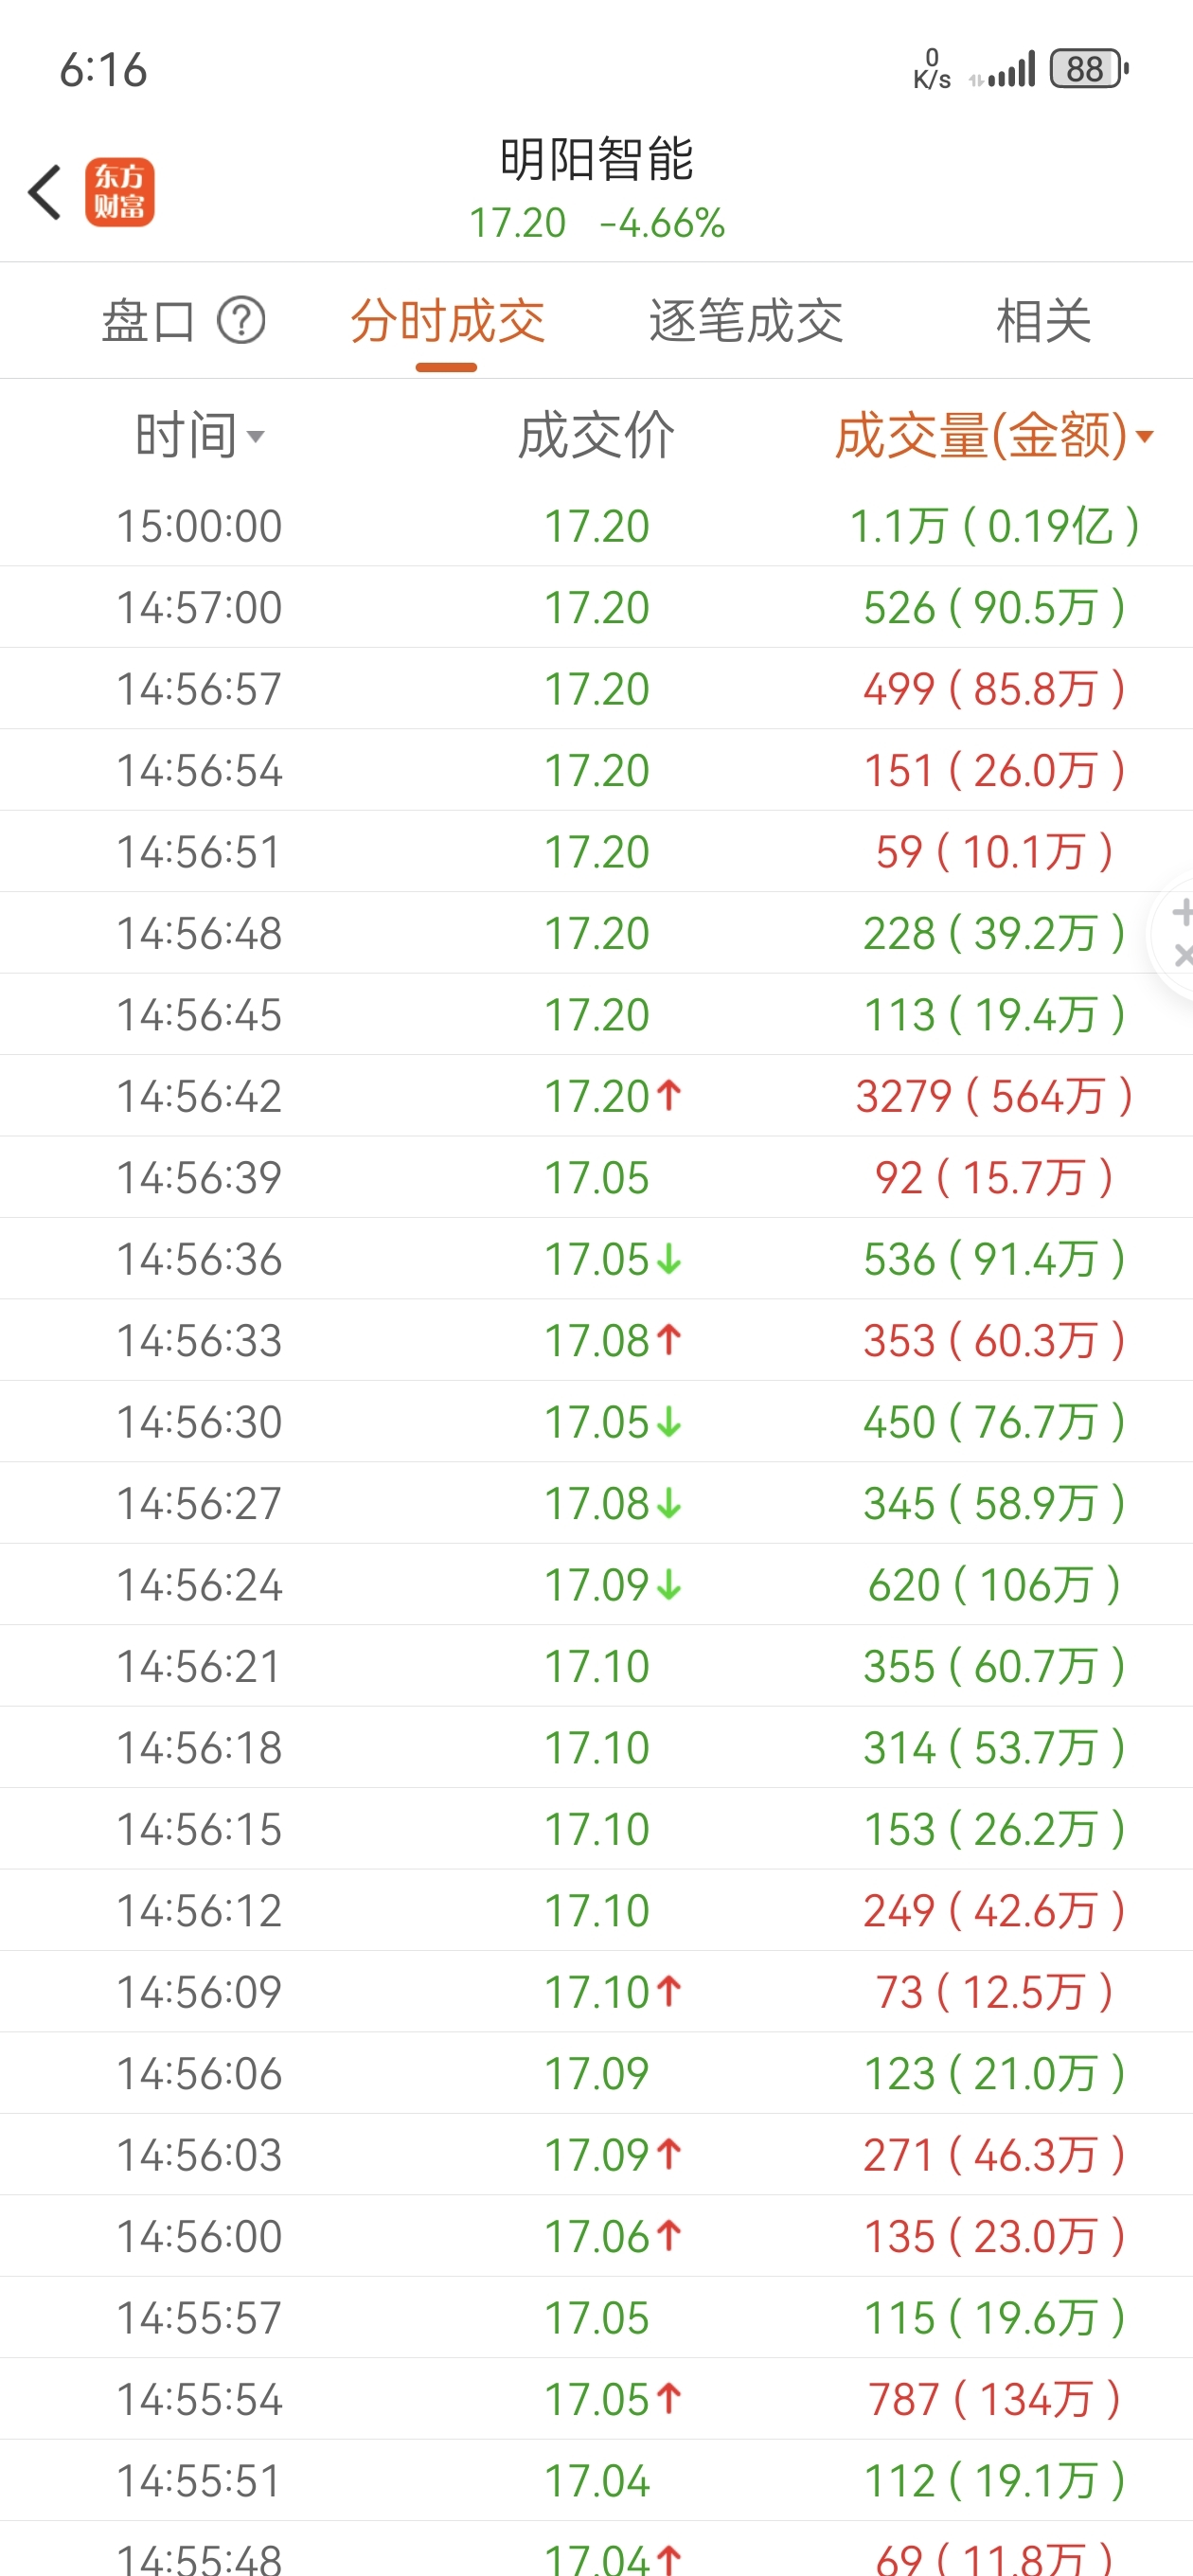Image resolution: width=1193 pixels, height=2576 pixels.
Task: Expand the 成交量(金额) sort dropdown
Action: (x=994, y=435)
